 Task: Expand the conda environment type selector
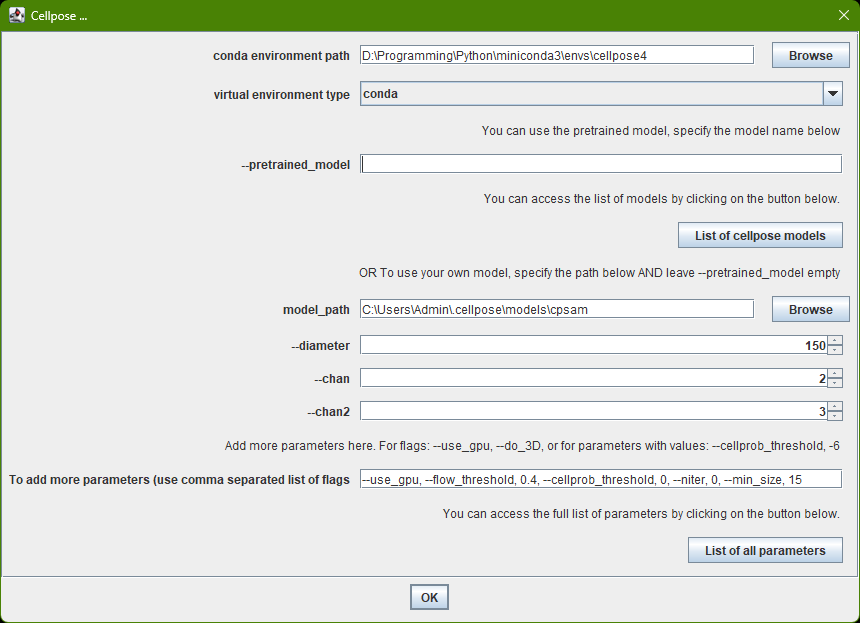[x=832, y=93]
